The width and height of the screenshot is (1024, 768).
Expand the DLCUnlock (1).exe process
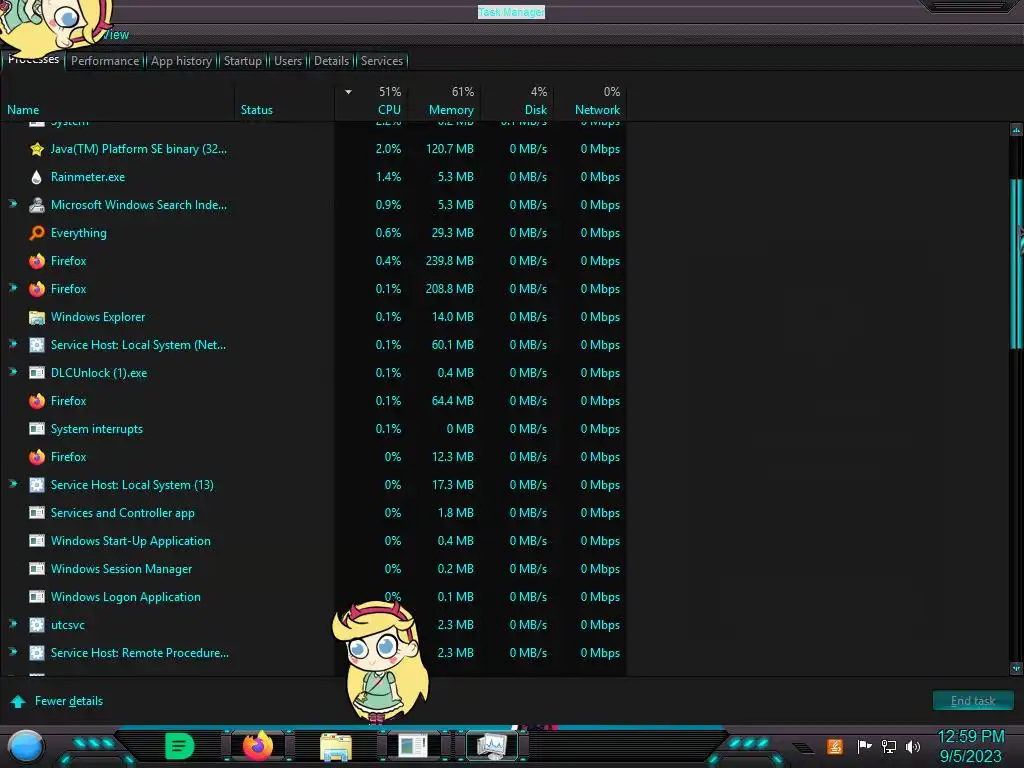(x=13, y=372)
